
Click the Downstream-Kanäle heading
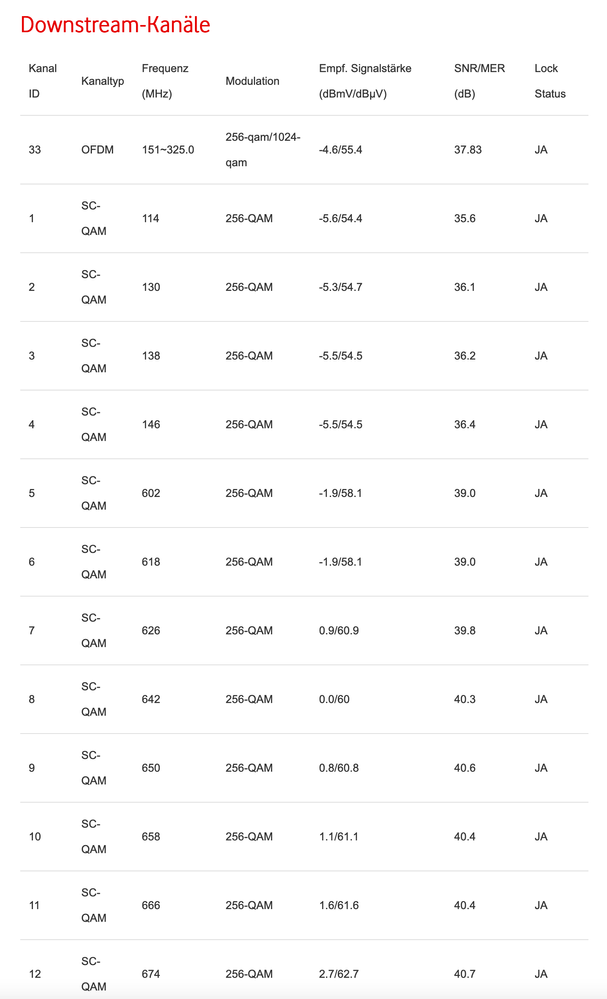(116, 25)
